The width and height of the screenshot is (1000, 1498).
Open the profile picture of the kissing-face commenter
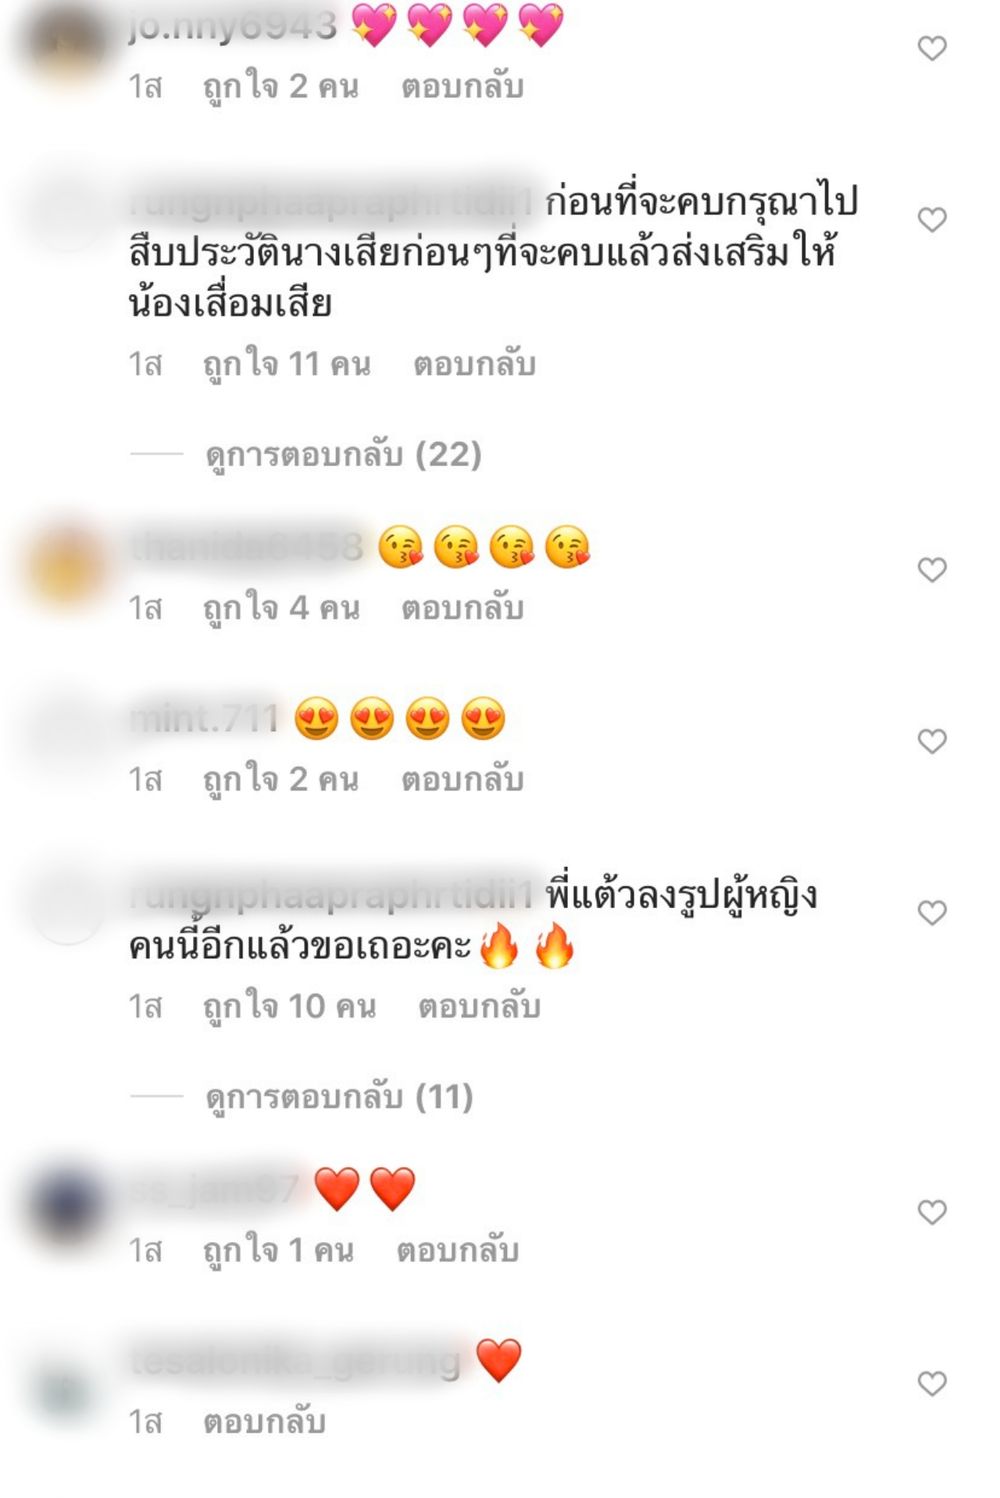point(67,567)
